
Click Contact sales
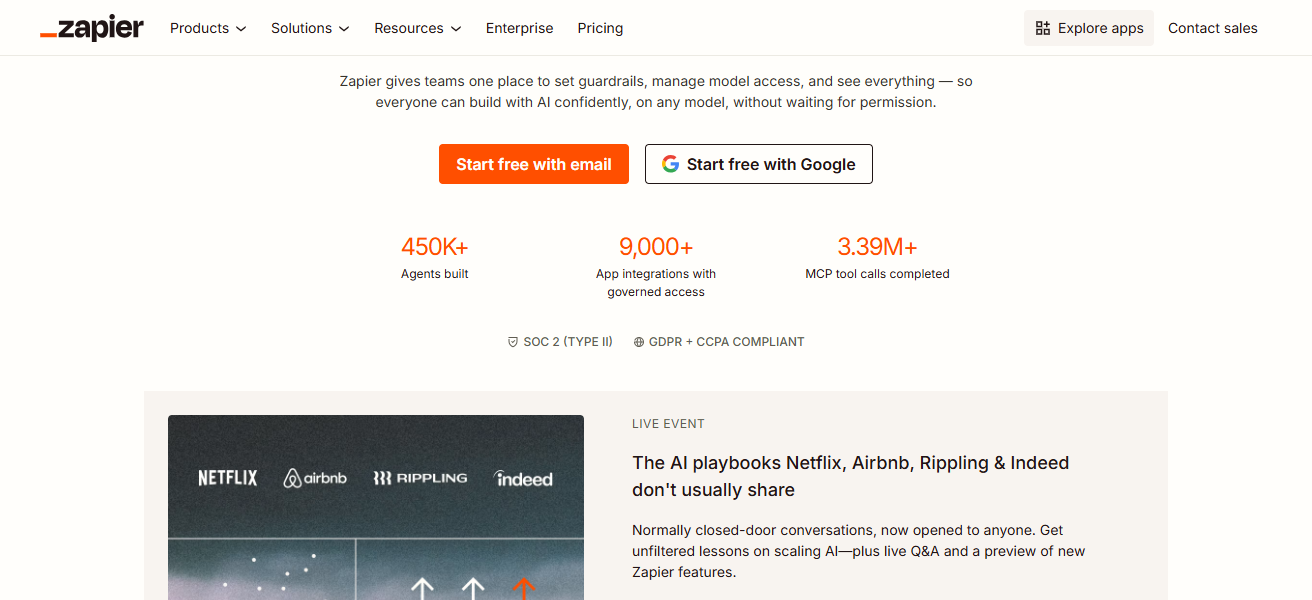[1212, 28]
